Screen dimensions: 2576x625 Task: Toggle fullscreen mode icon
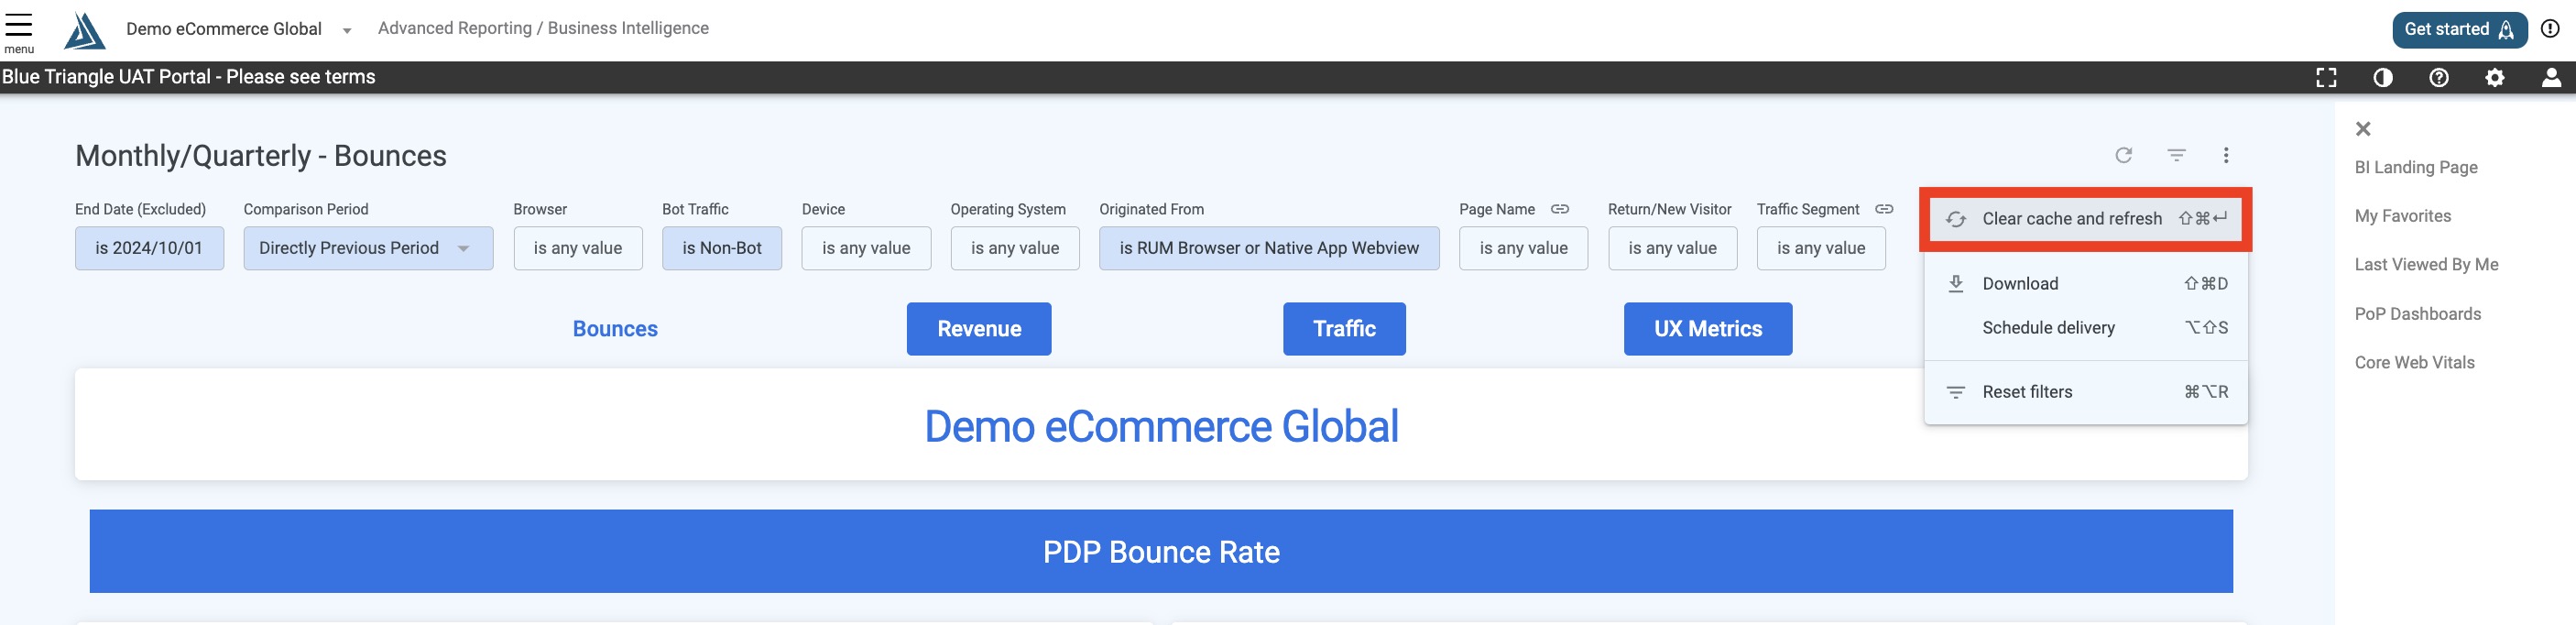click(2327, 77)
